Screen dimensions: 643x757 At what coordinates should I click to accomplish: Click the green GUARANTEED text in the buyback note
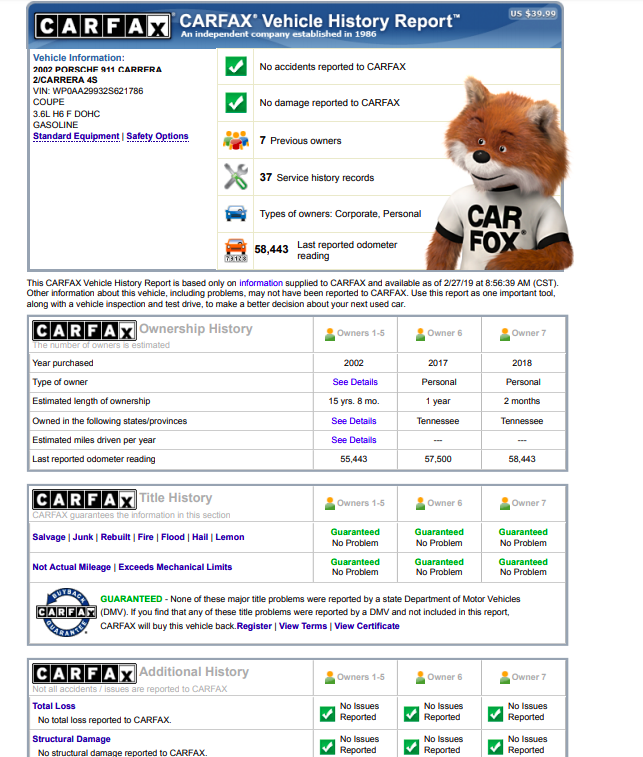click(x=131, y=599)
